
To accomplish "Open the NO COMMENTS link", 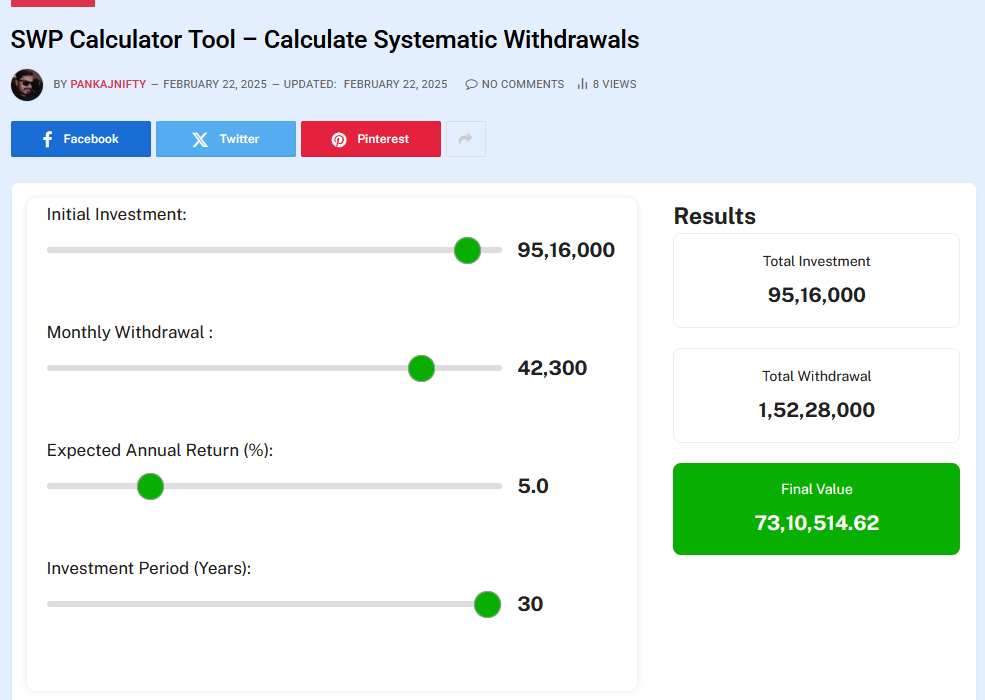I will coord(522,85).
